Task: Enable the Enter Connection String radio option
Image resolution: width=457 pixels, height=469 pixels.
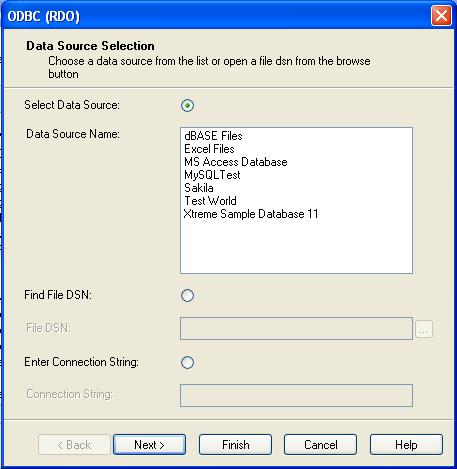Action: point(187,362)
